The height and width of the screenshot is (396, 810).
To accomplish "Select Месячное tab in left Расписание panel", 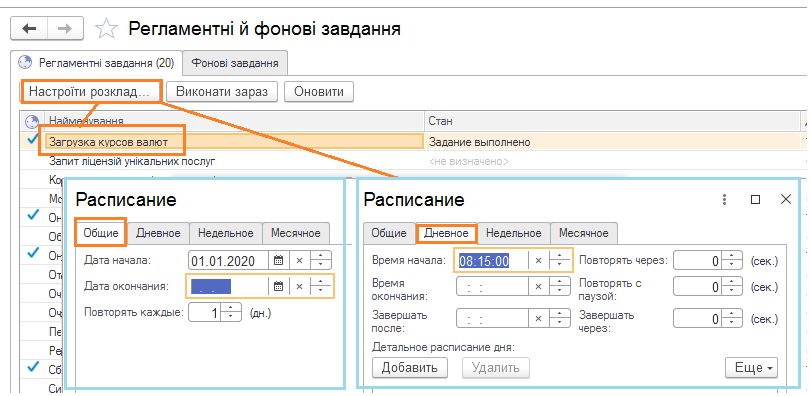I will (295, 233).
